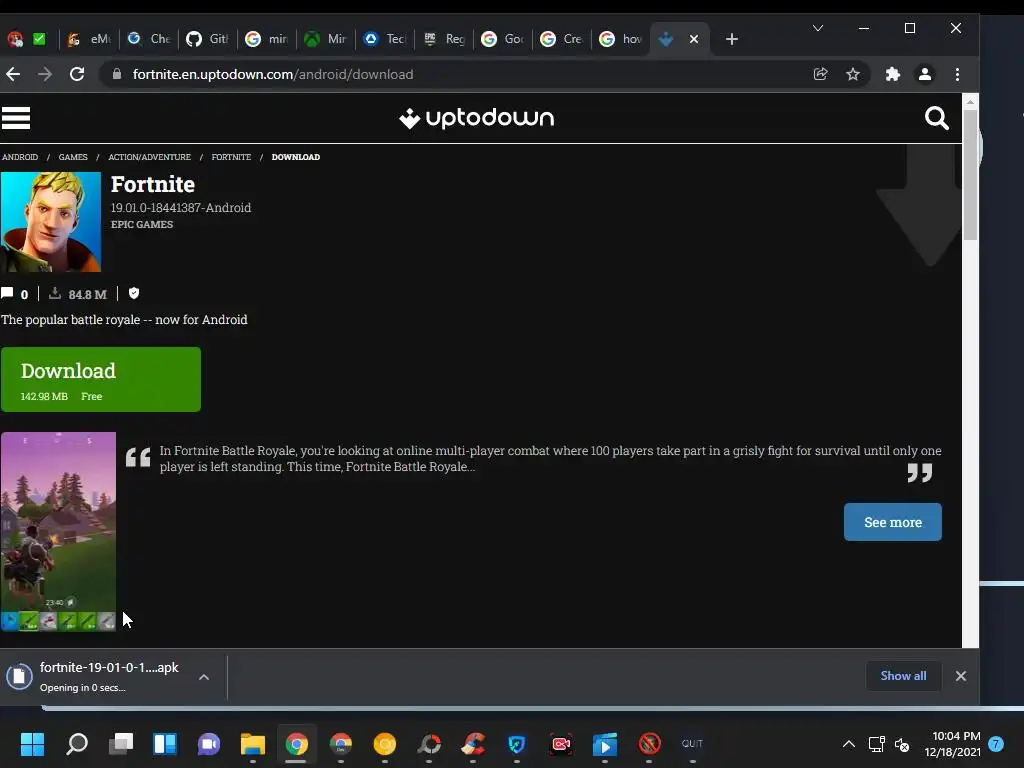This screenshot has height=768, width=1024.
Task: Switch to the Google 'hov' tab
Action: point(620,39)
